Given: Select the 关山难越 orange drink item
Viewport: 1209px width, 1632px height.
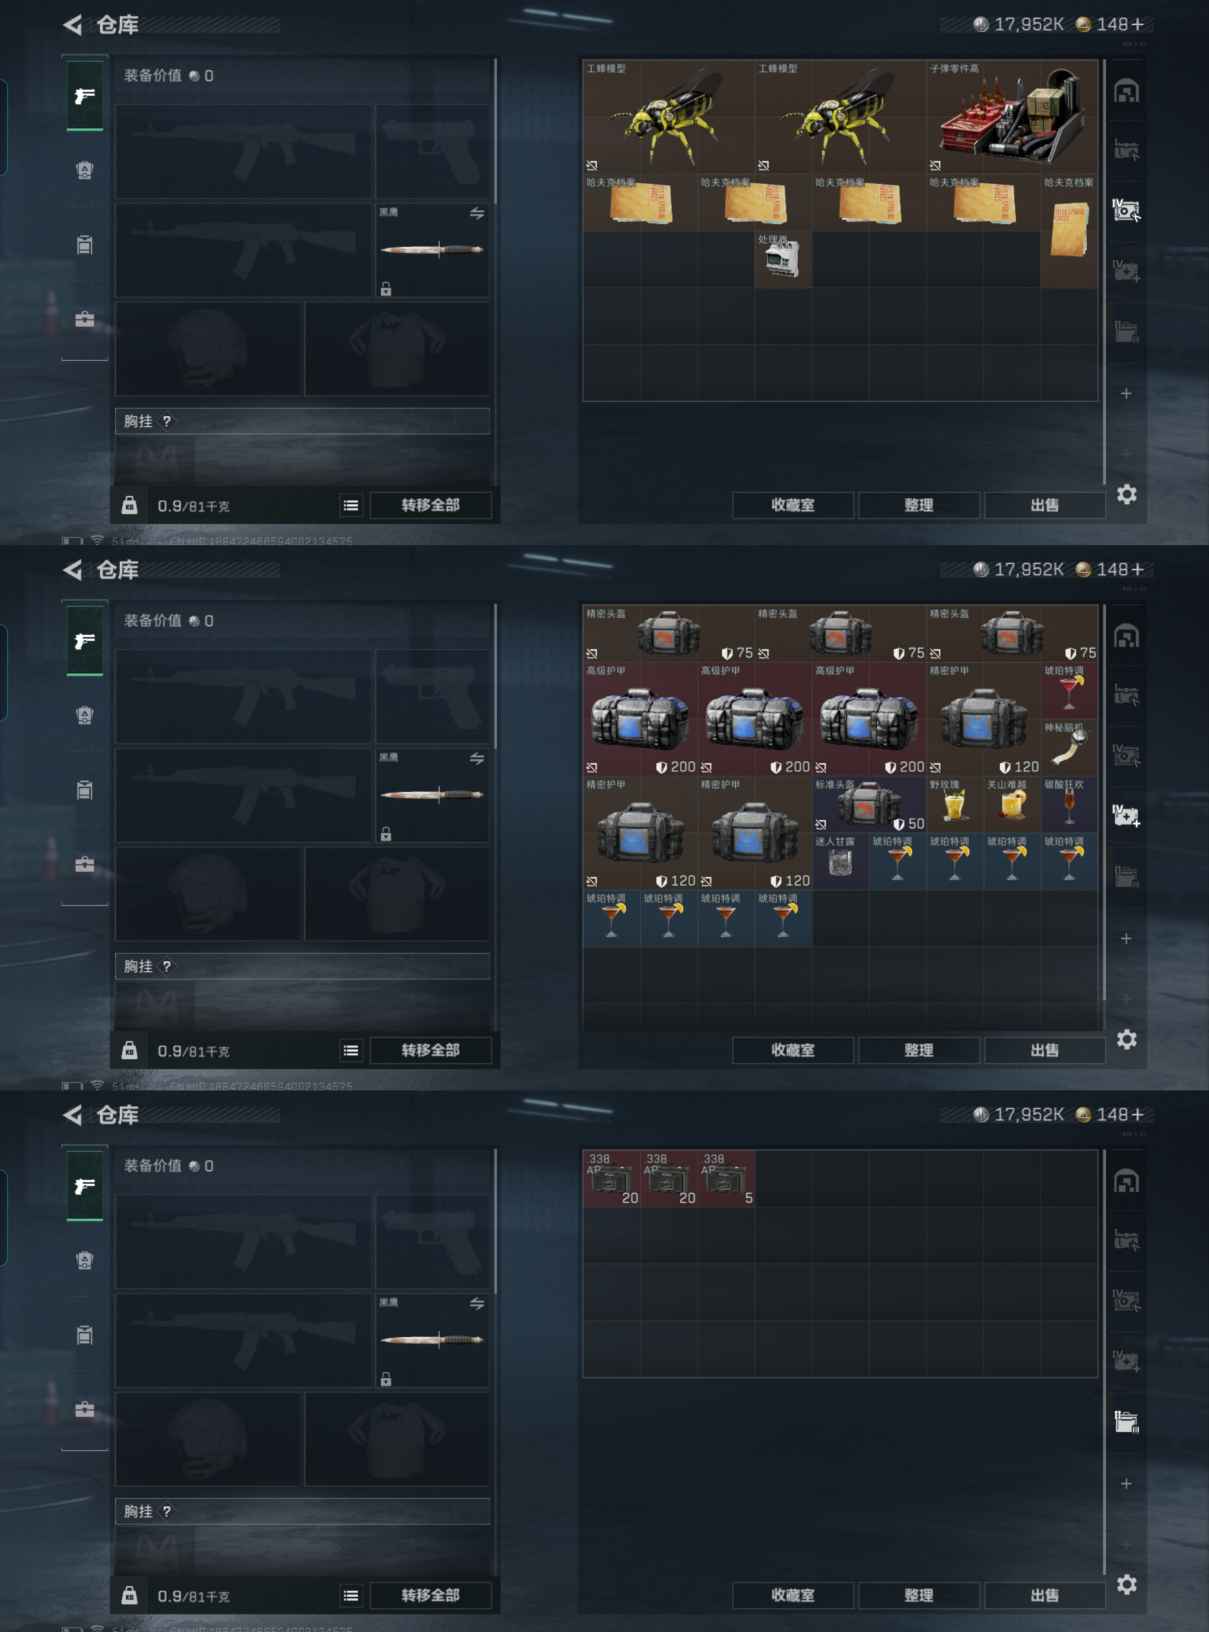Looking at the screenshot, I should 1011,805.
